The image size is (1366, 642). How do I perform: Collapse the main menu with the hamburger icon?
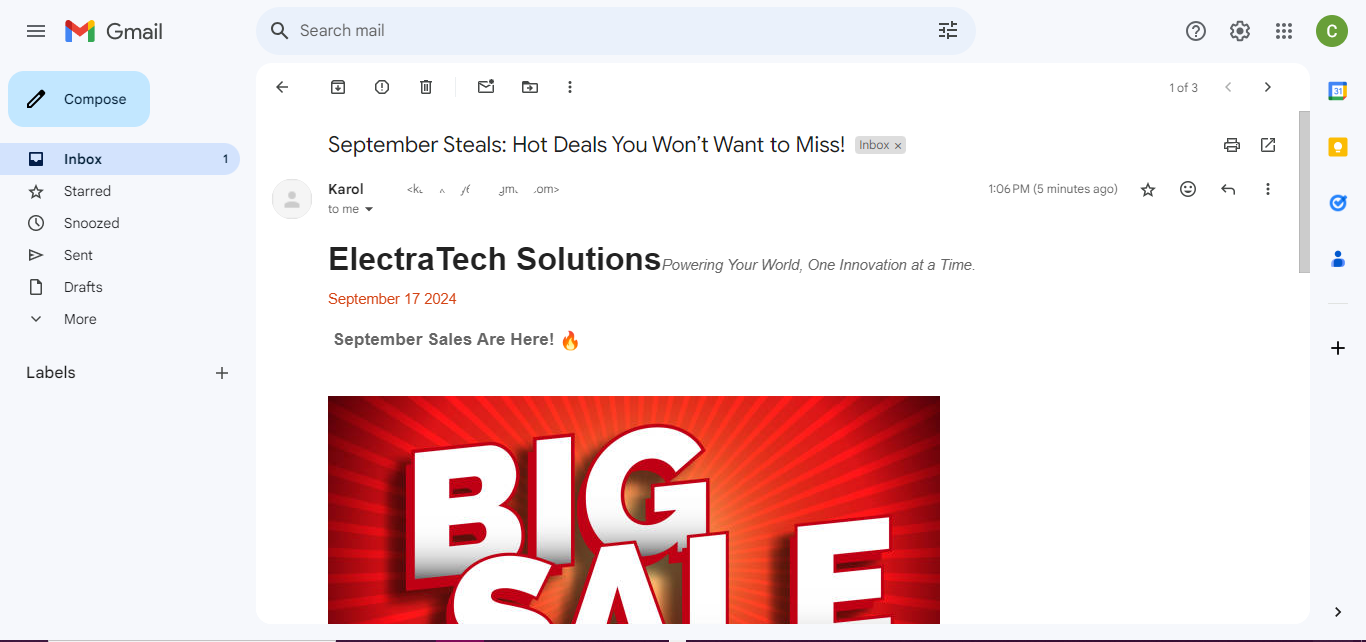36,31
